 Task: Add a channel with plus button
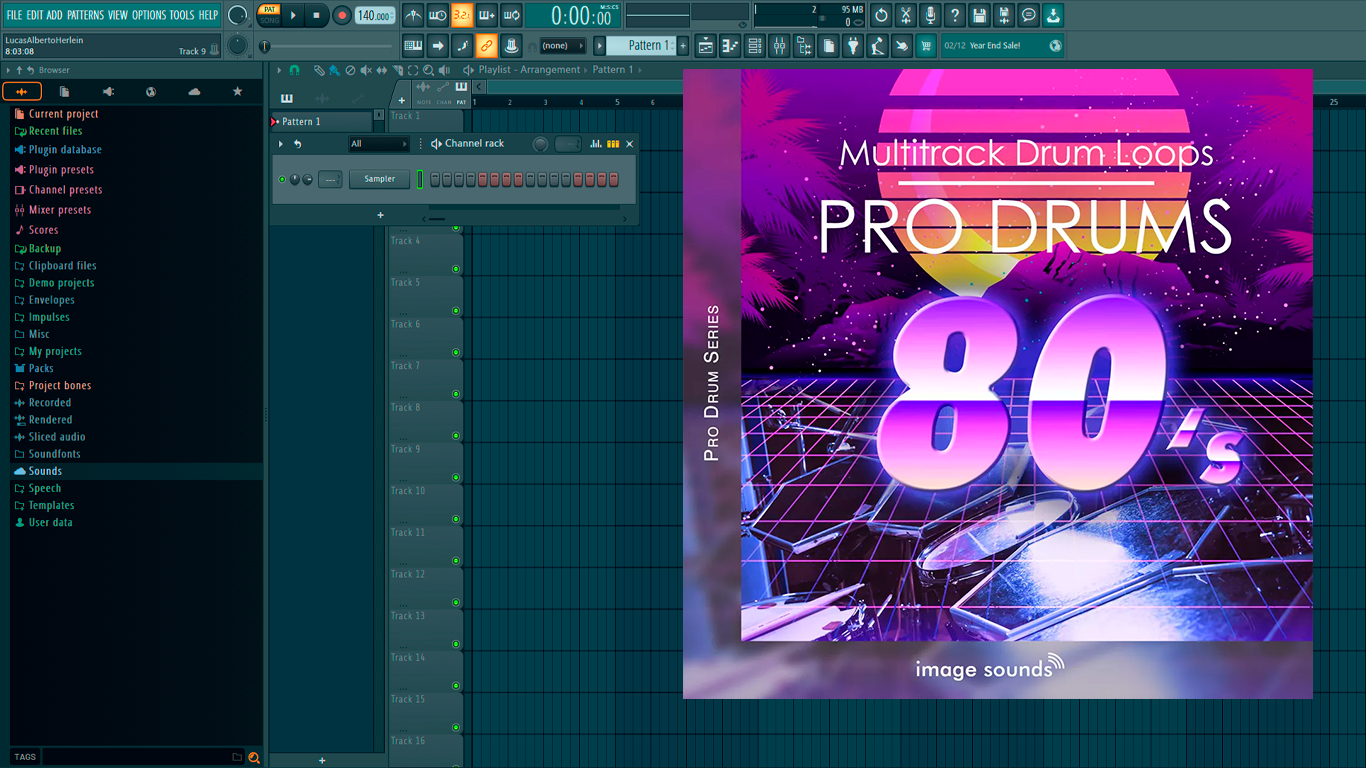click(x=380, y=215)
